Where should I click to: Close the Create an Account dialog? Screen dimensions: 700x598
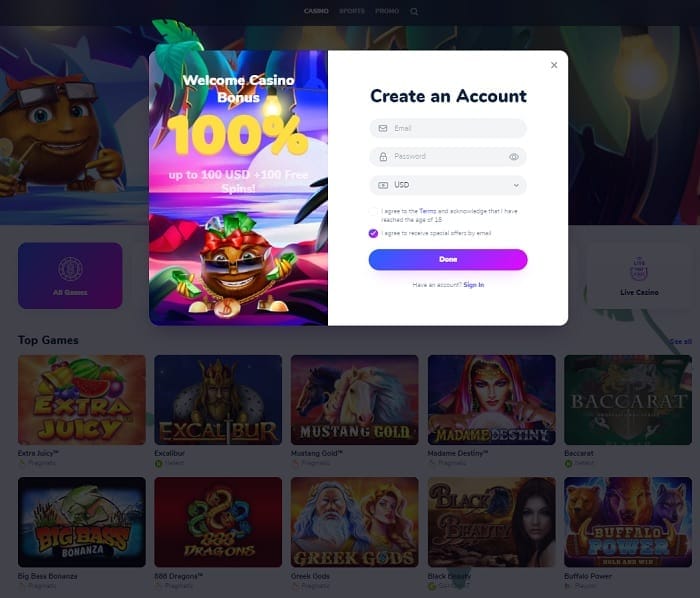pyautogui.click(x=554, y=65)
